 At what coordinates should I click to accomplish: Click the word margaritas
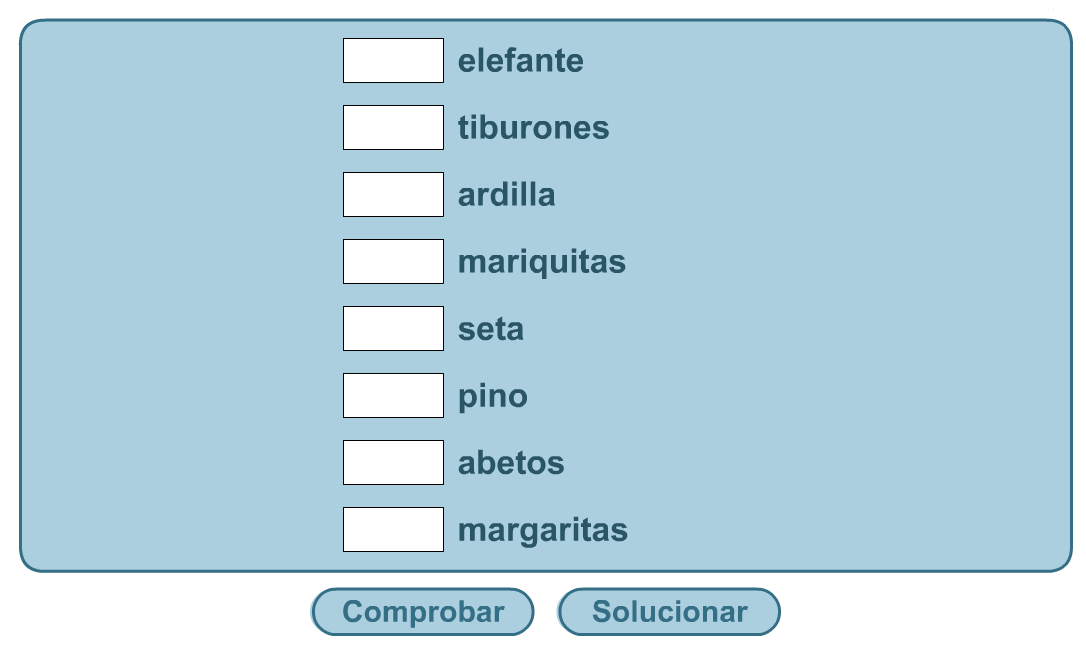tap(543, 529)
